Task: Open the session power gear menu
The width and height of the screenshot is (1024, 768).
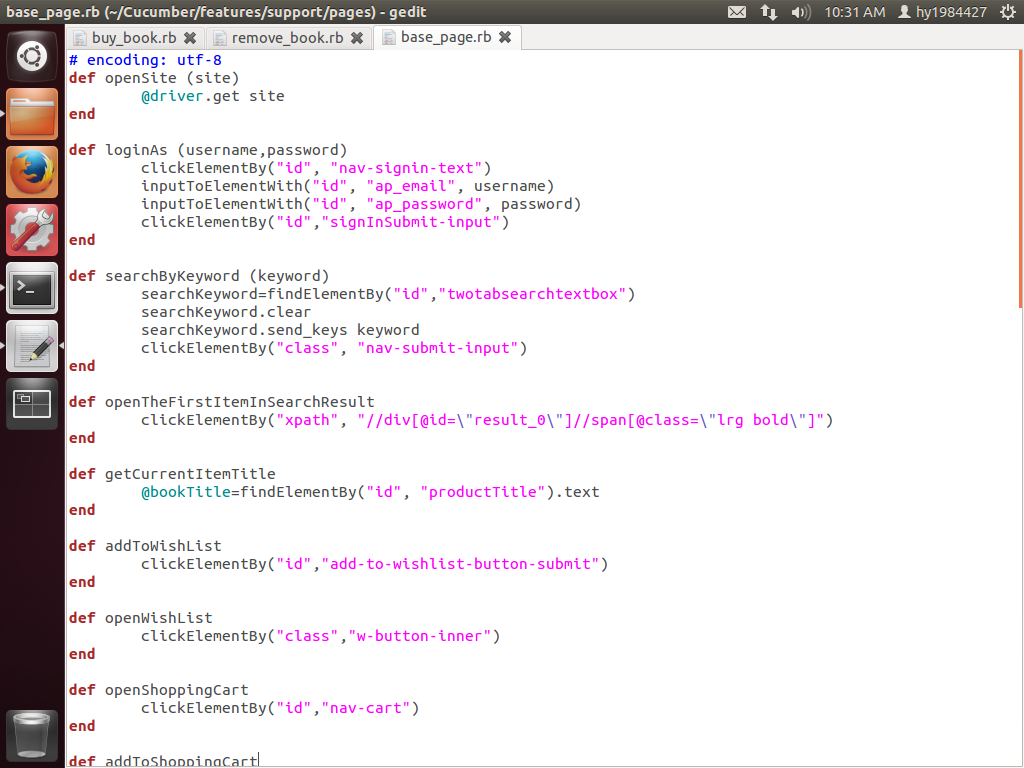Action: (x=1008, y=12)
